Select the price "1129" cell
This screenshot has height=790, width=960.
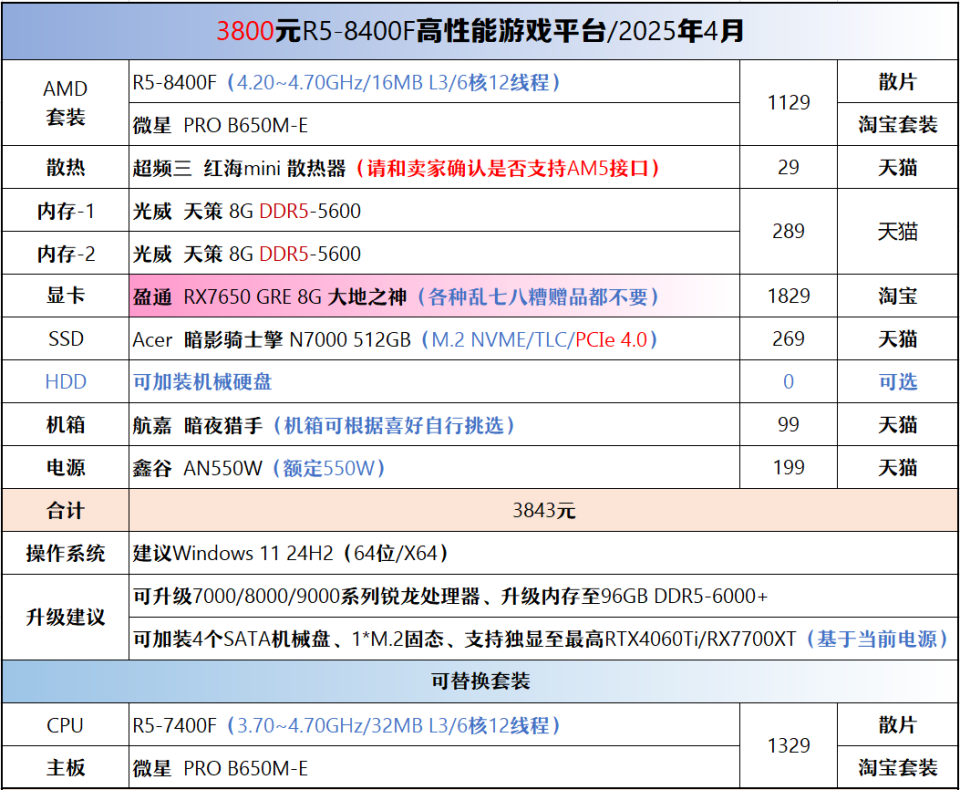[x=789, y=103]
